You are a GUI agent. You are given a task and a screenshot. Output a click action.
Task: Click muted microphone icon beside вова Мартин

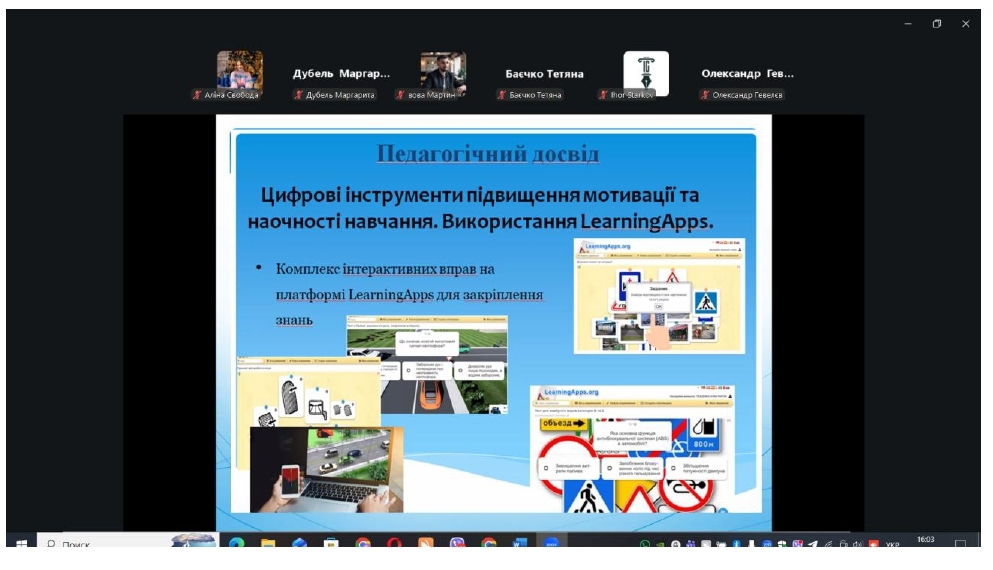pyautogui.click(x=400, y=95)
